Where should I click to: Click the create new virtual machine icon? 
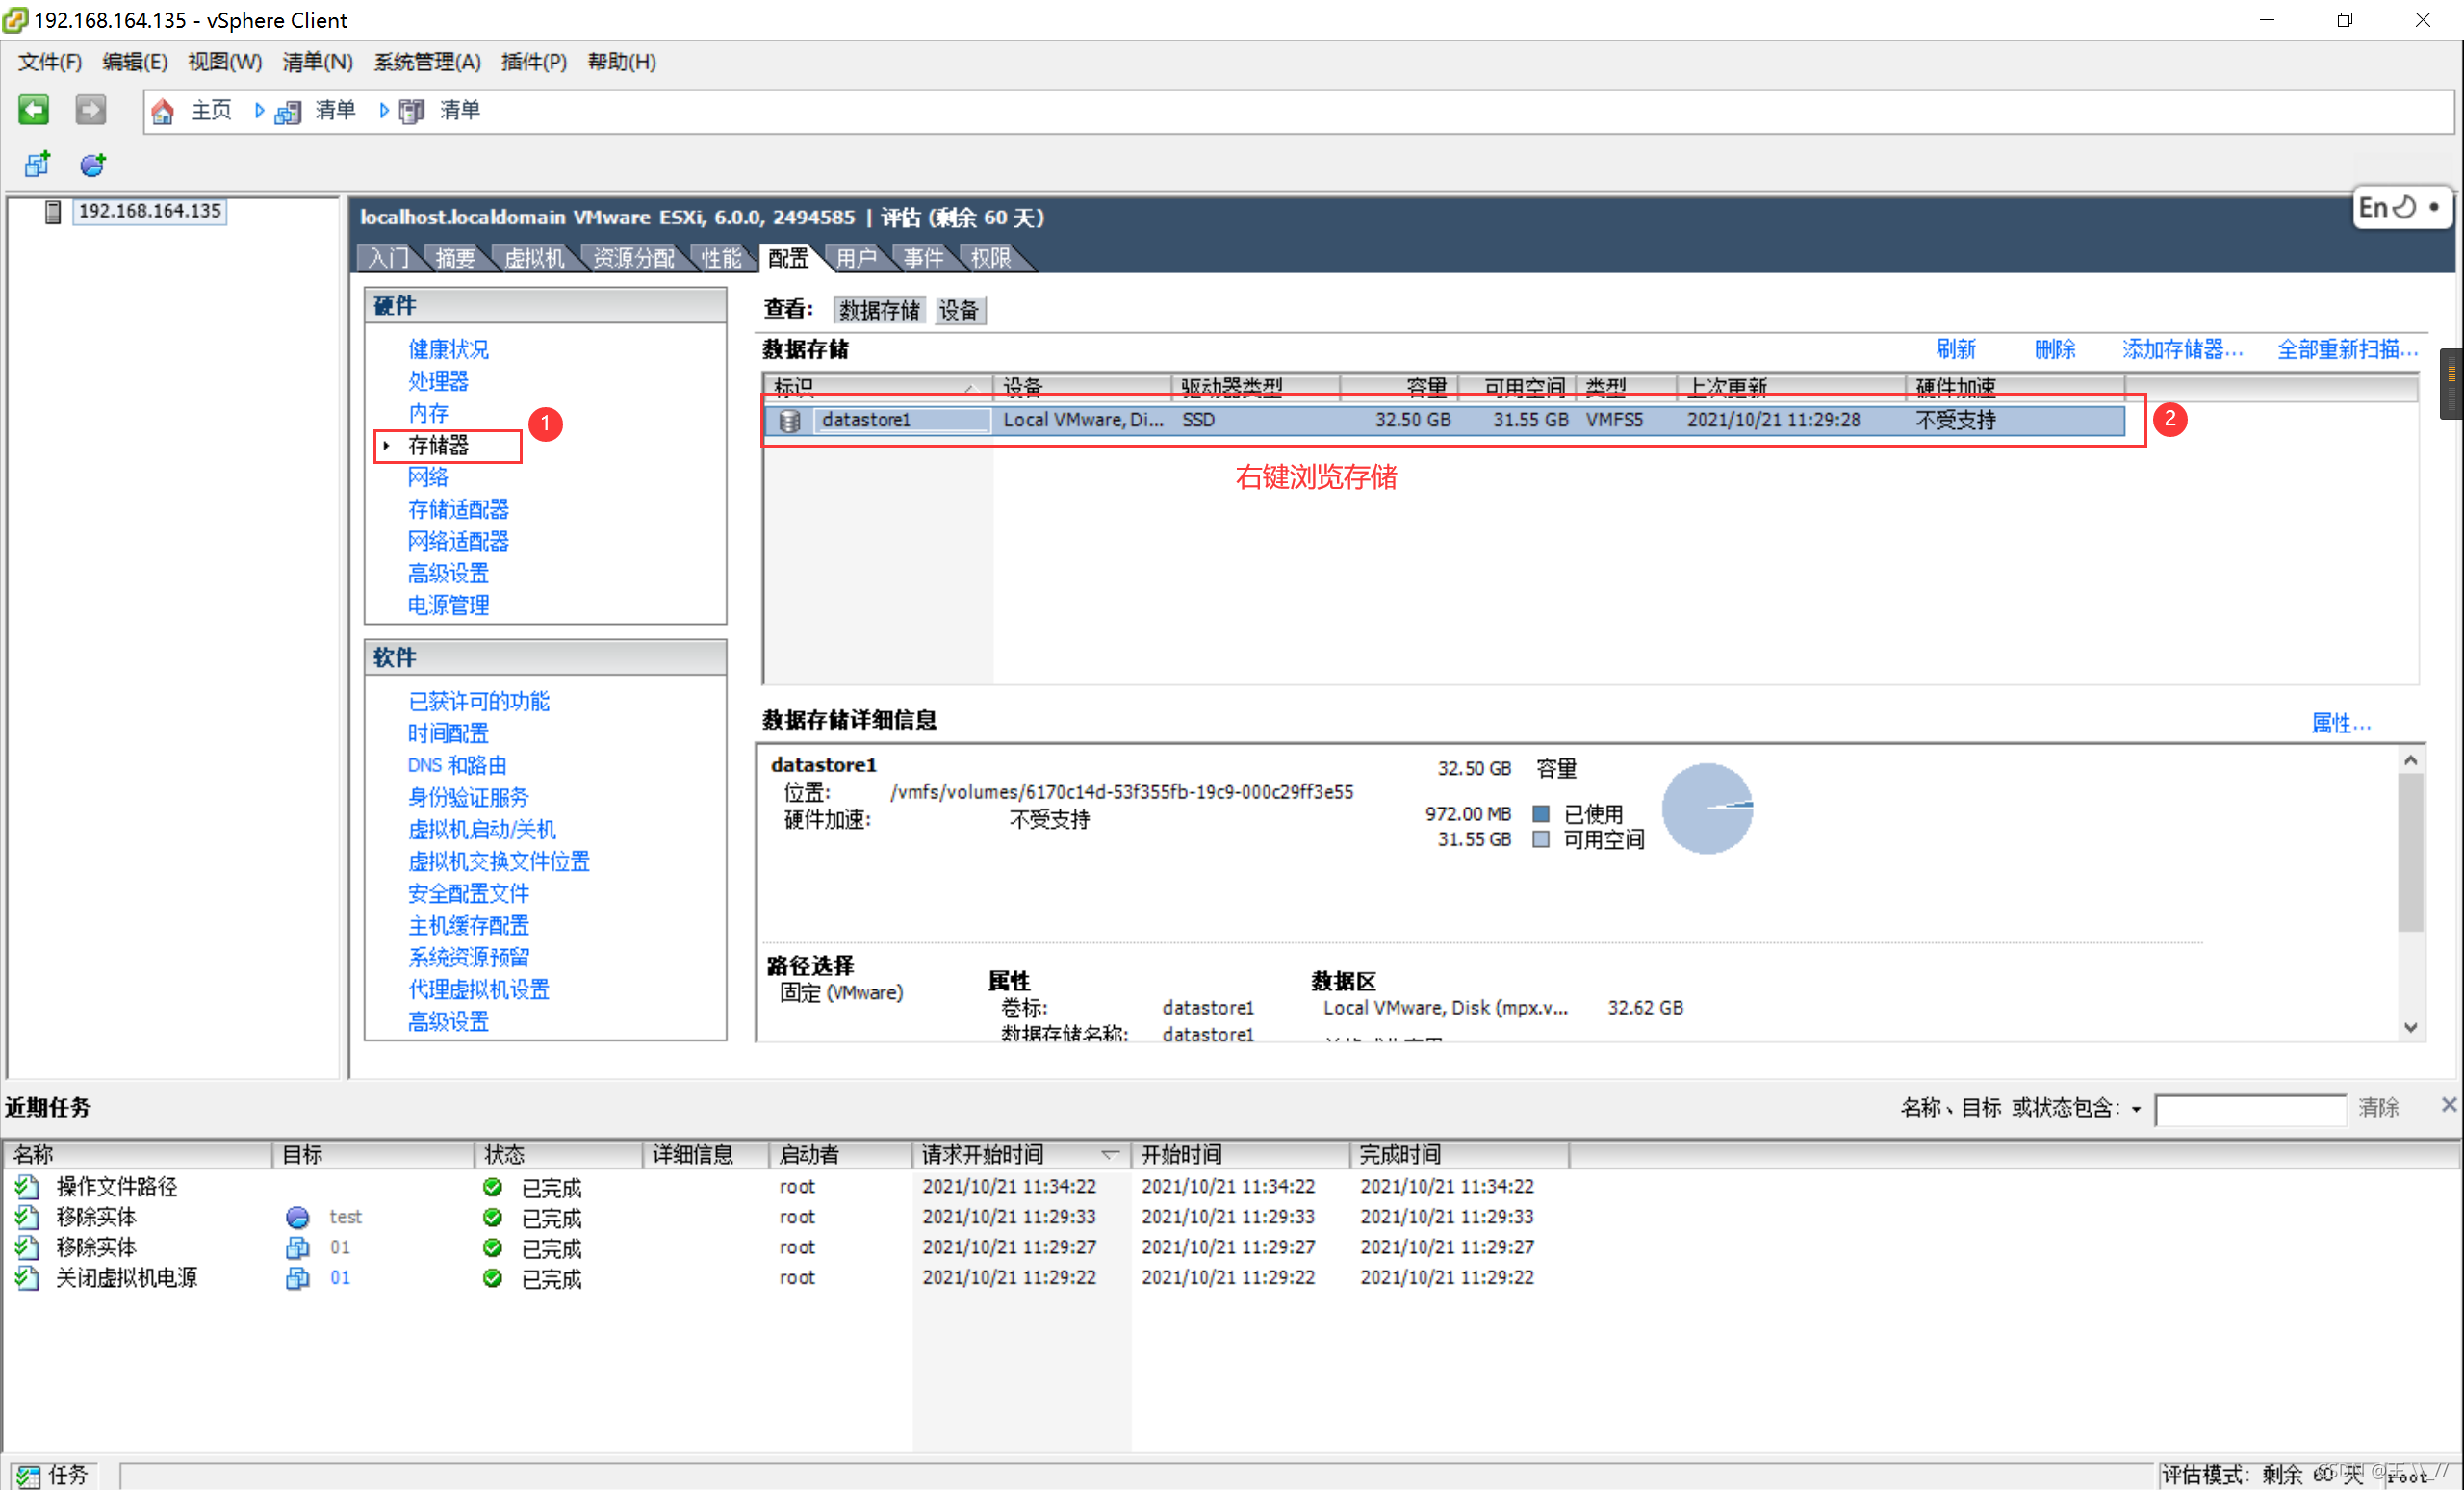pos(38,164)
